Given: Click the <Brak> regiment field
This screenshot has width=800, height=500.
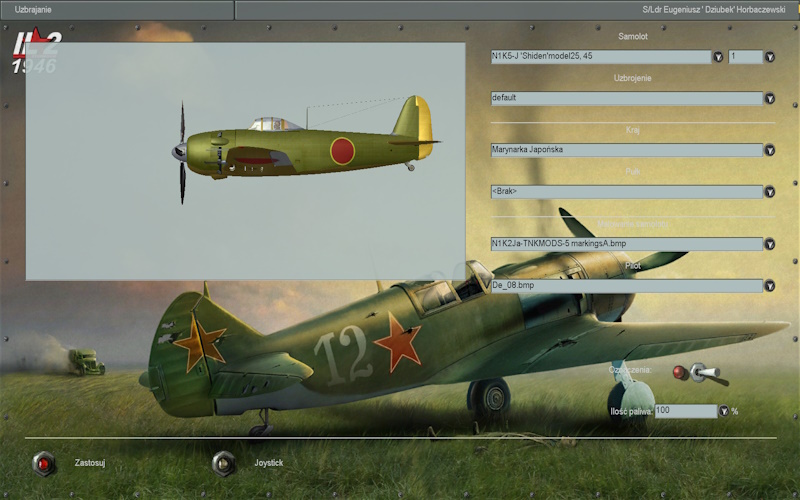Looking at the screenshot, I should tap(627, 192).
